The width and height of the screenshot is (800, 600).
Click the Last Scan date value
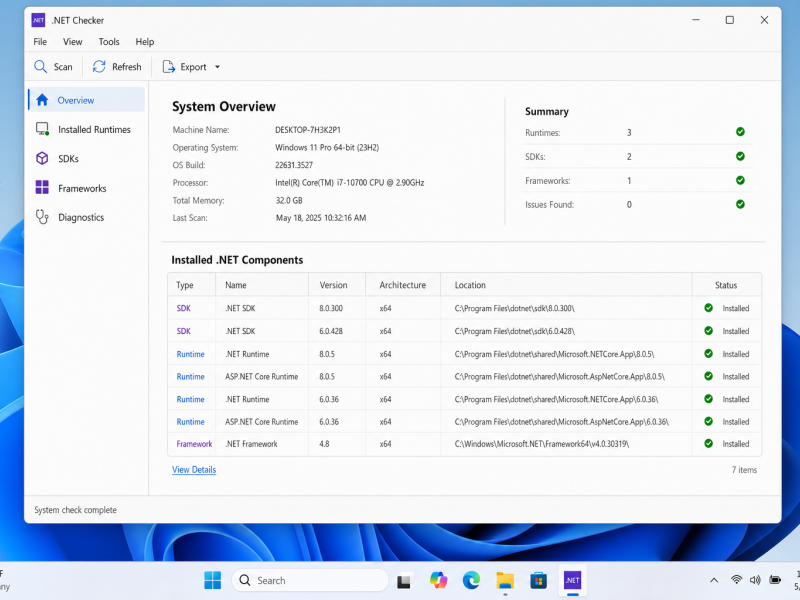321,218
